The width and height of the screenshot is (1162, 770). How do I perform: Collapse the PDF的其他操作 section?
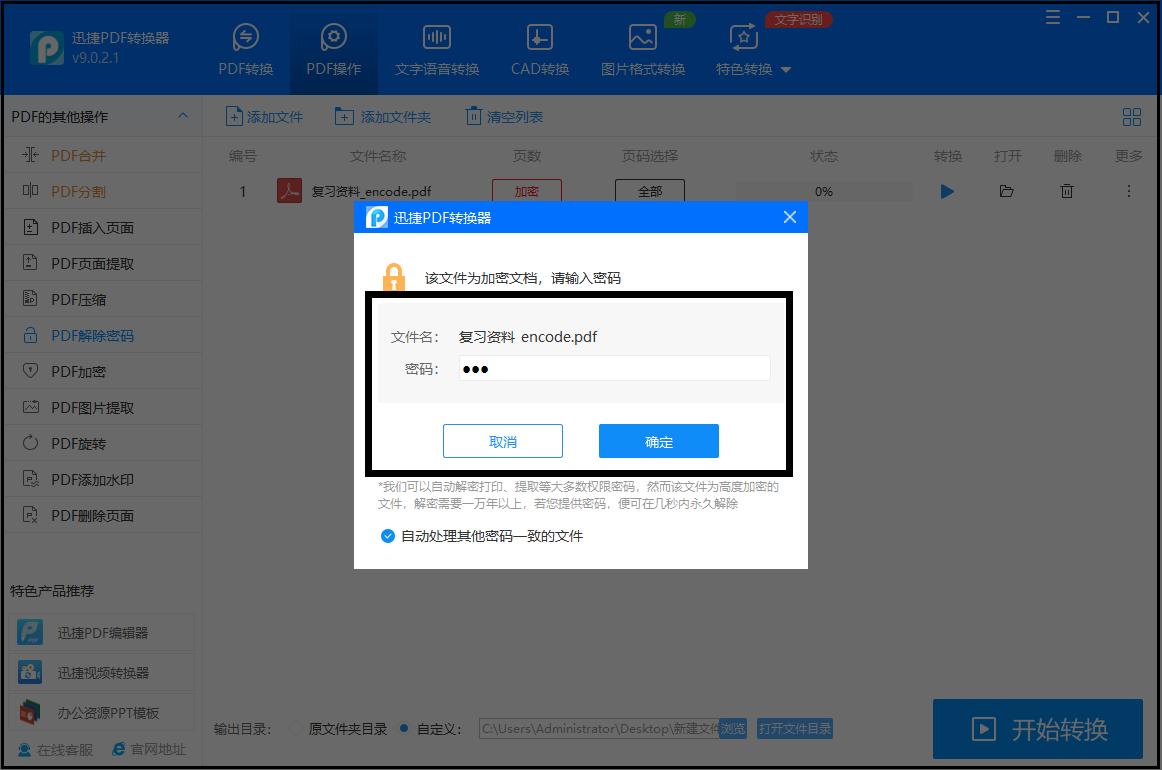tap(184, 116)
